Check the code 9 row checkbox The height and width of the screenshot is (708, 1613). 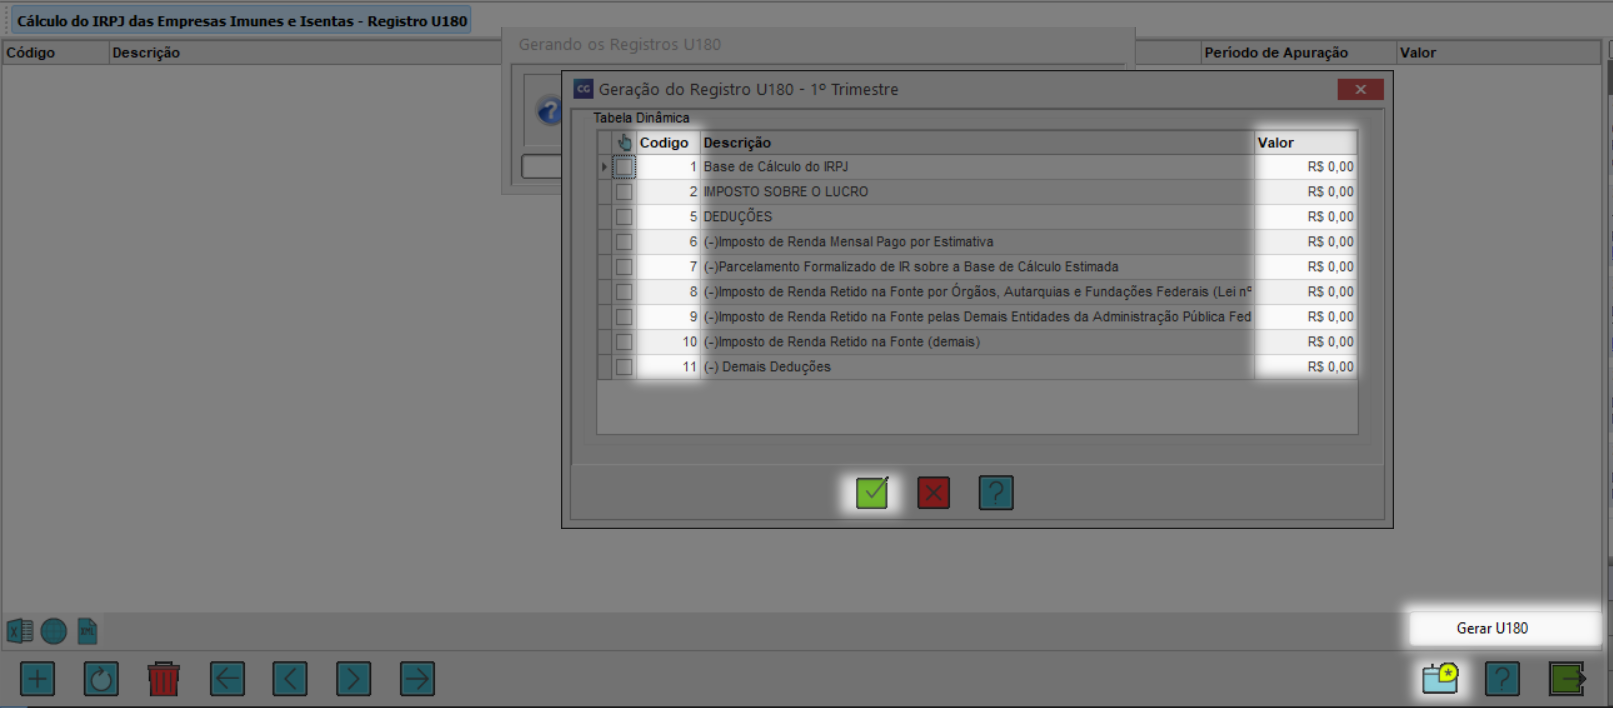click(624, 317)
